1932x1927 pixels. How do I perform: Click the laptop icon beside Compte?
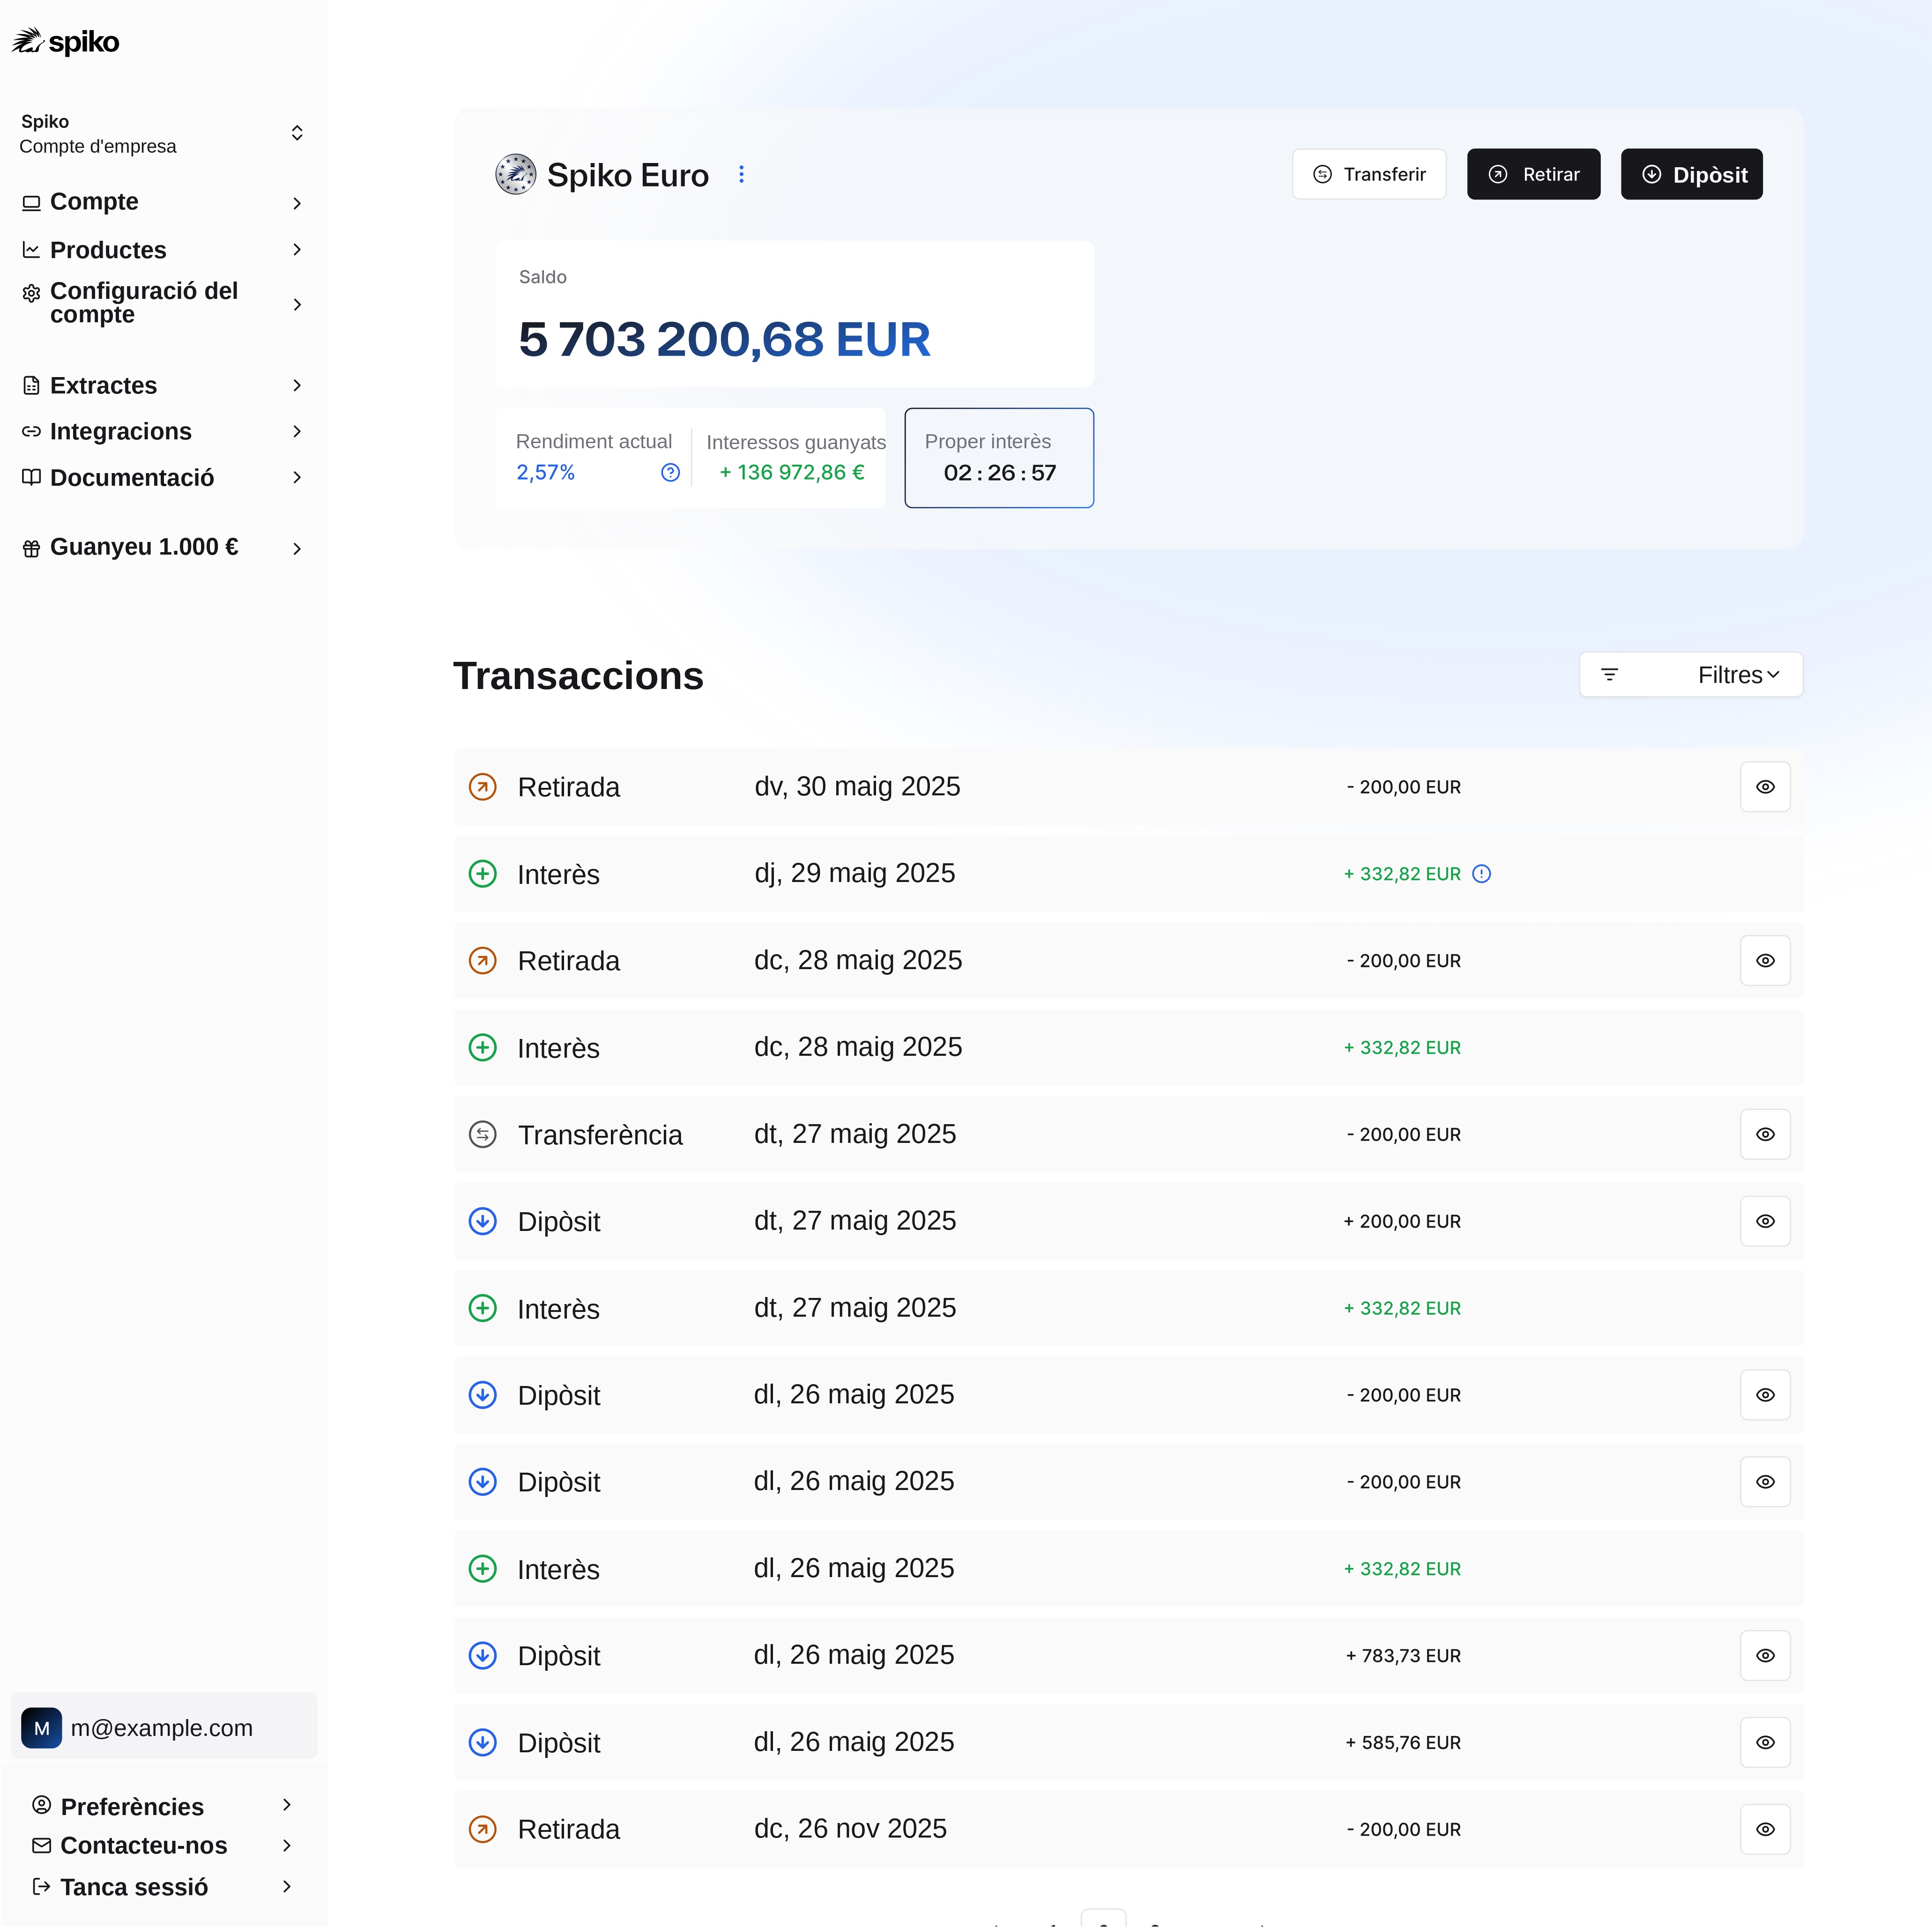pos(32,203)
